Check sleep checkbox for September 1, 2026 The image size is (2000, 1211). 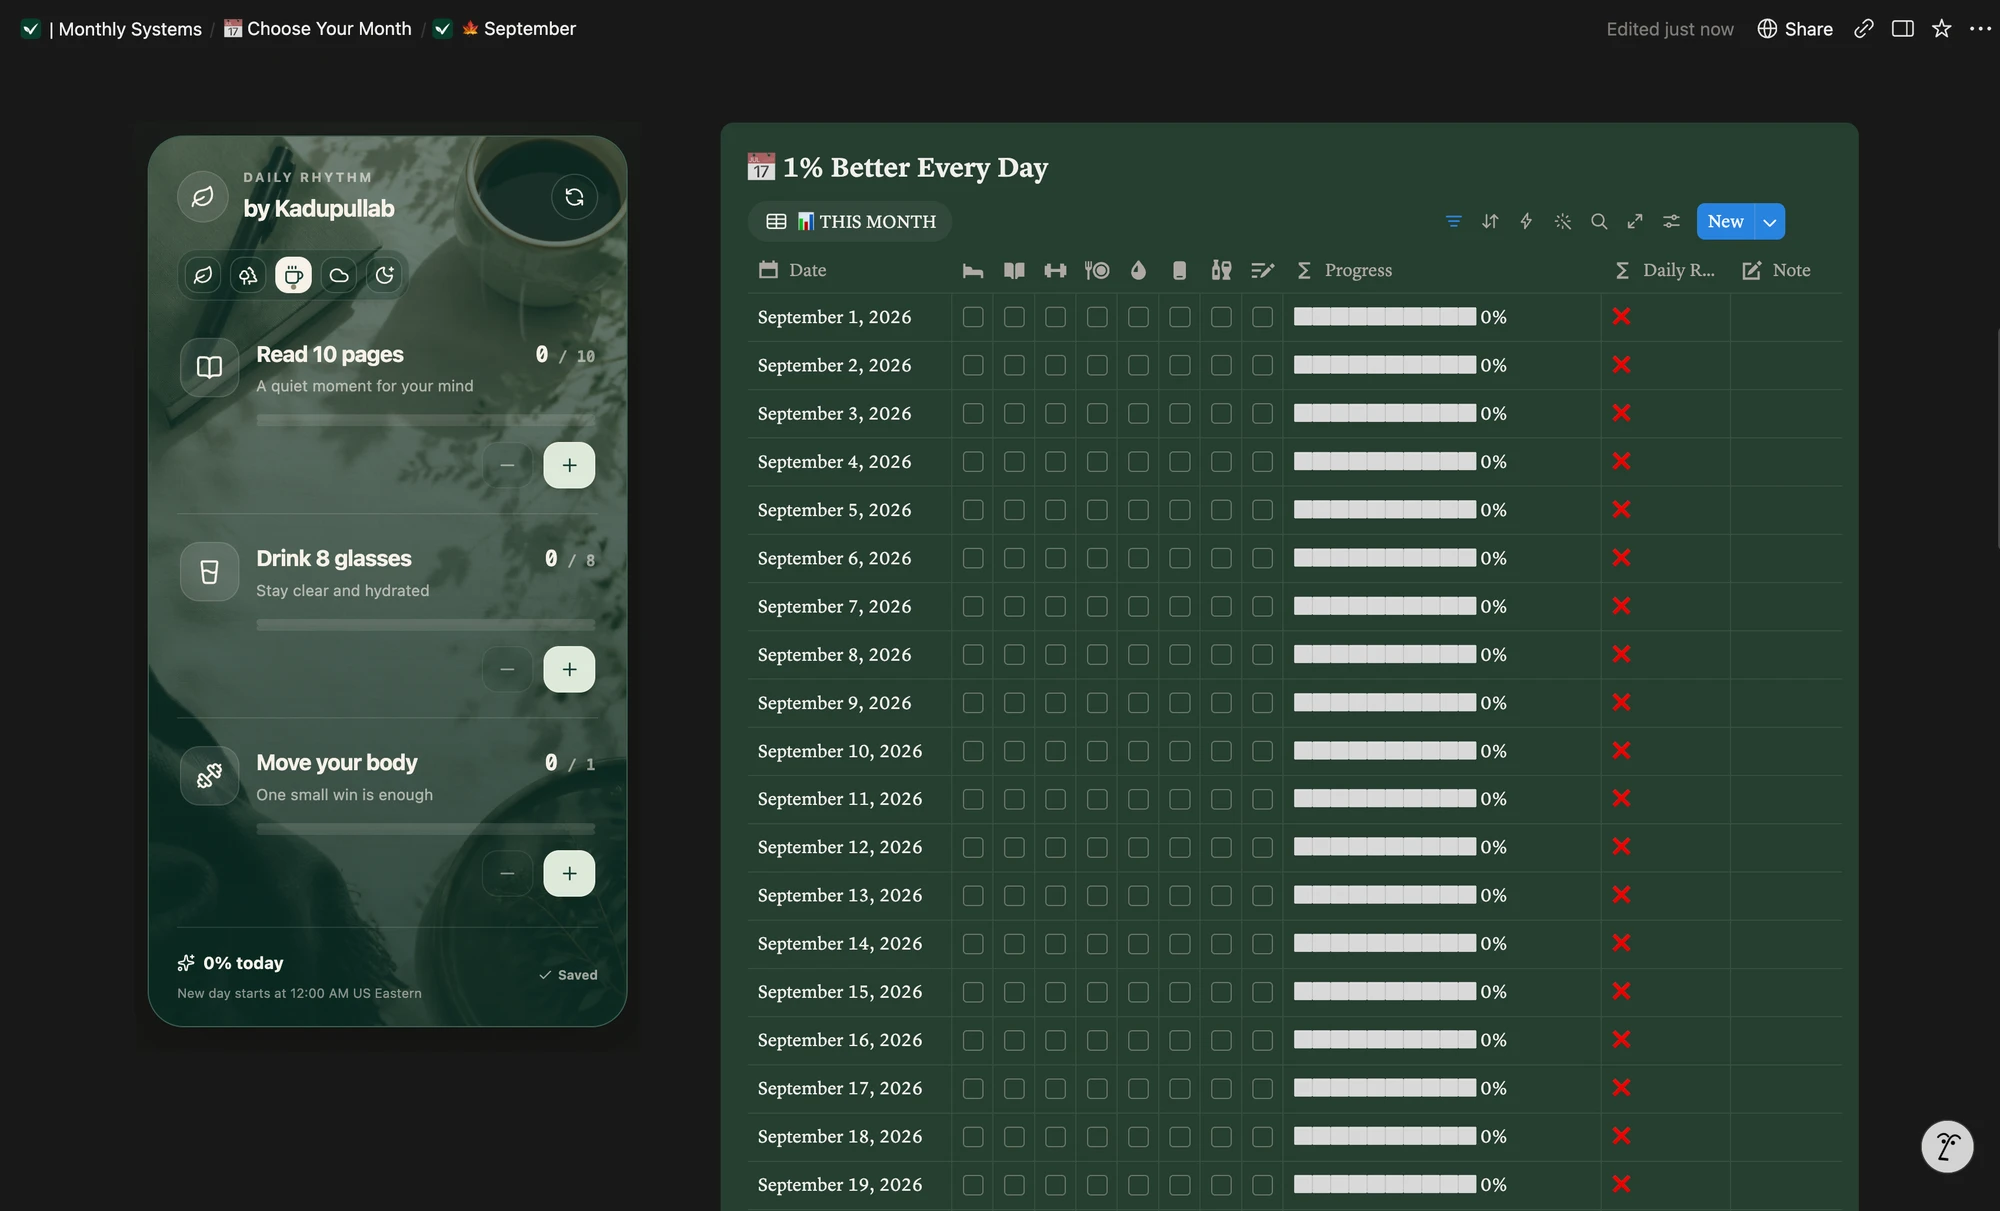[x=973, y=317]
